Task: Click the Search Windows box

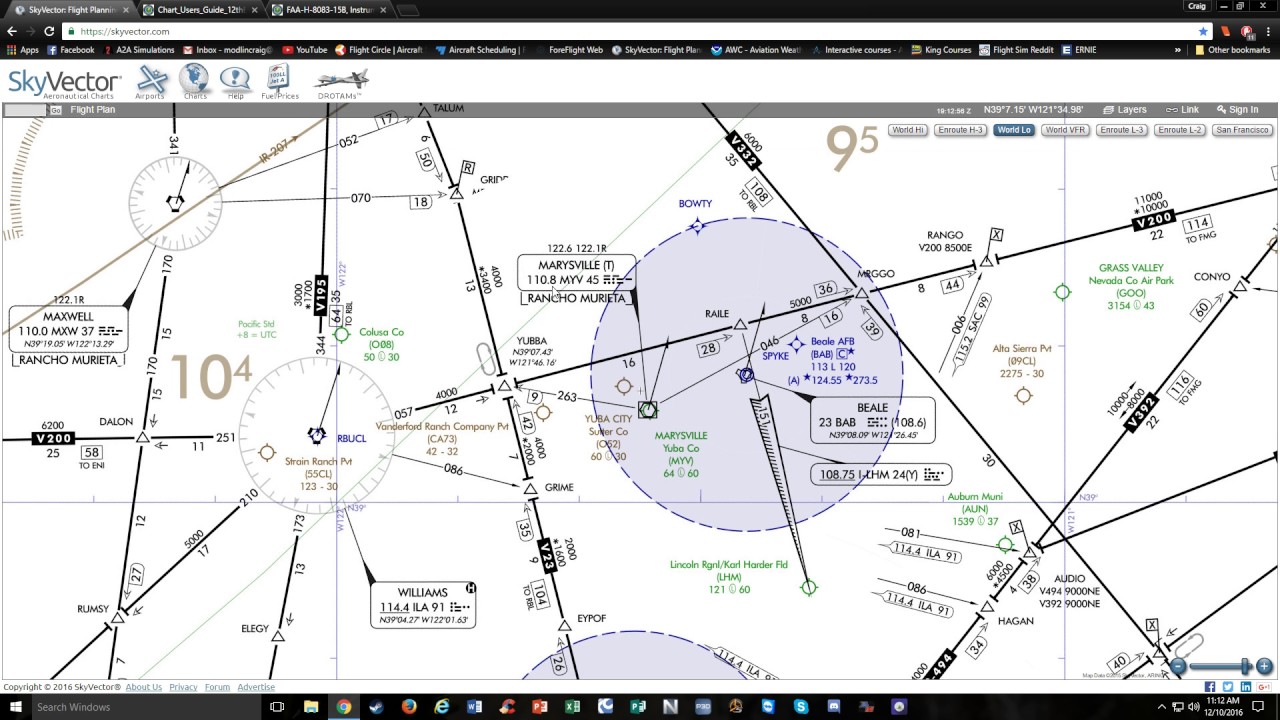Action: [x=145, y=707]
